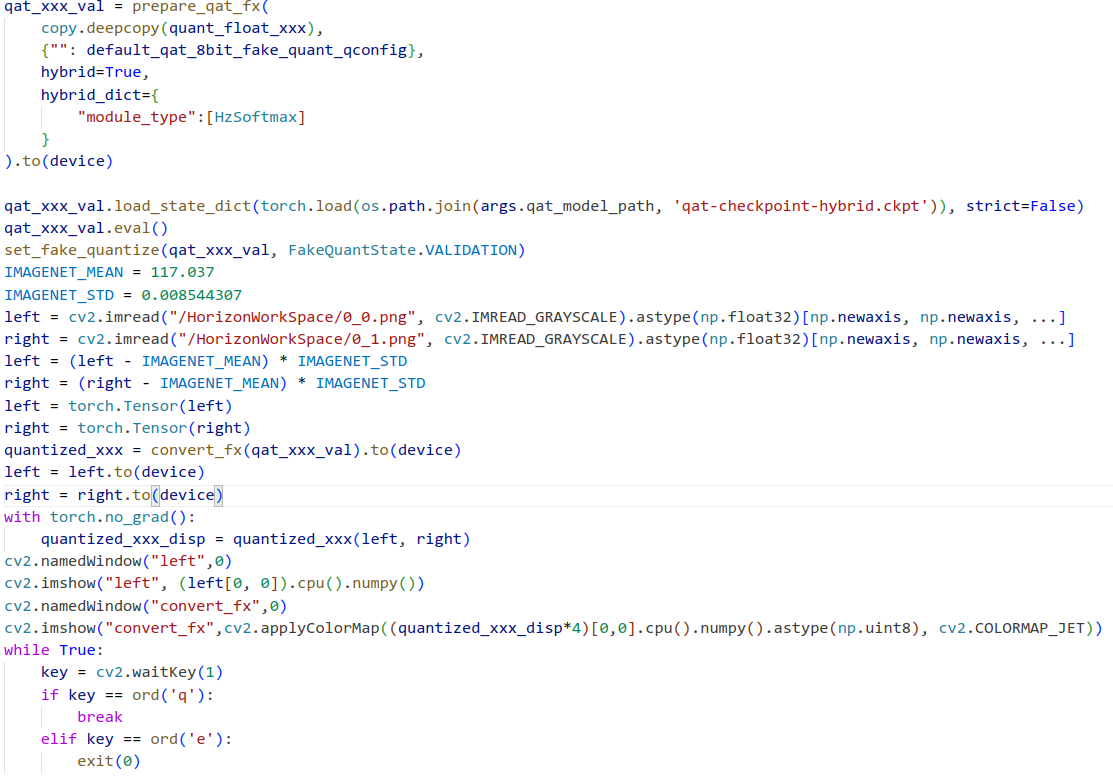This screenshot has width=1113, height=777.
Task: Place cursor on default_qat_8bit_fake_quant_qconfig
Action: 247,50
